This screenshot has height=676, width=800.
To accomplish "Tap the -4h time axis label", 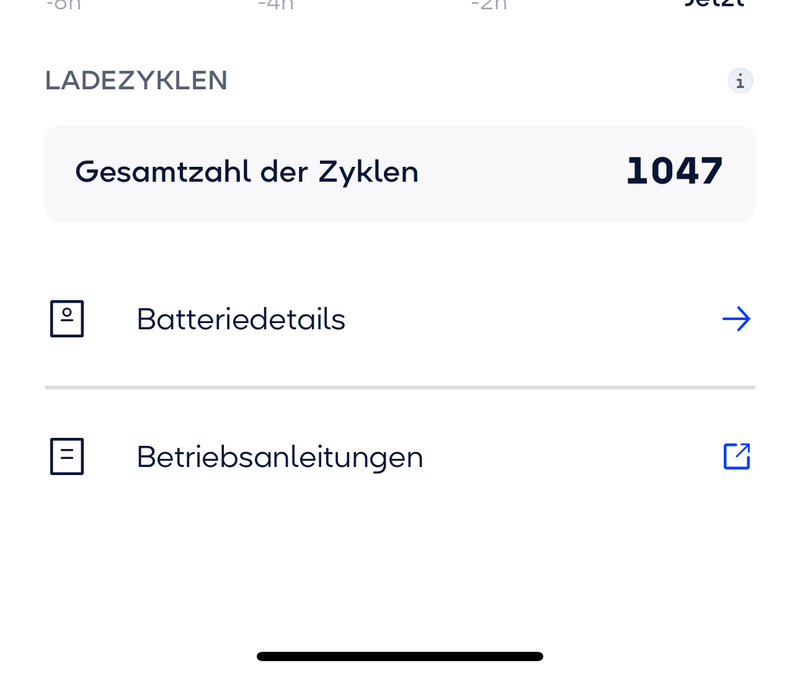I will [275, 4].
